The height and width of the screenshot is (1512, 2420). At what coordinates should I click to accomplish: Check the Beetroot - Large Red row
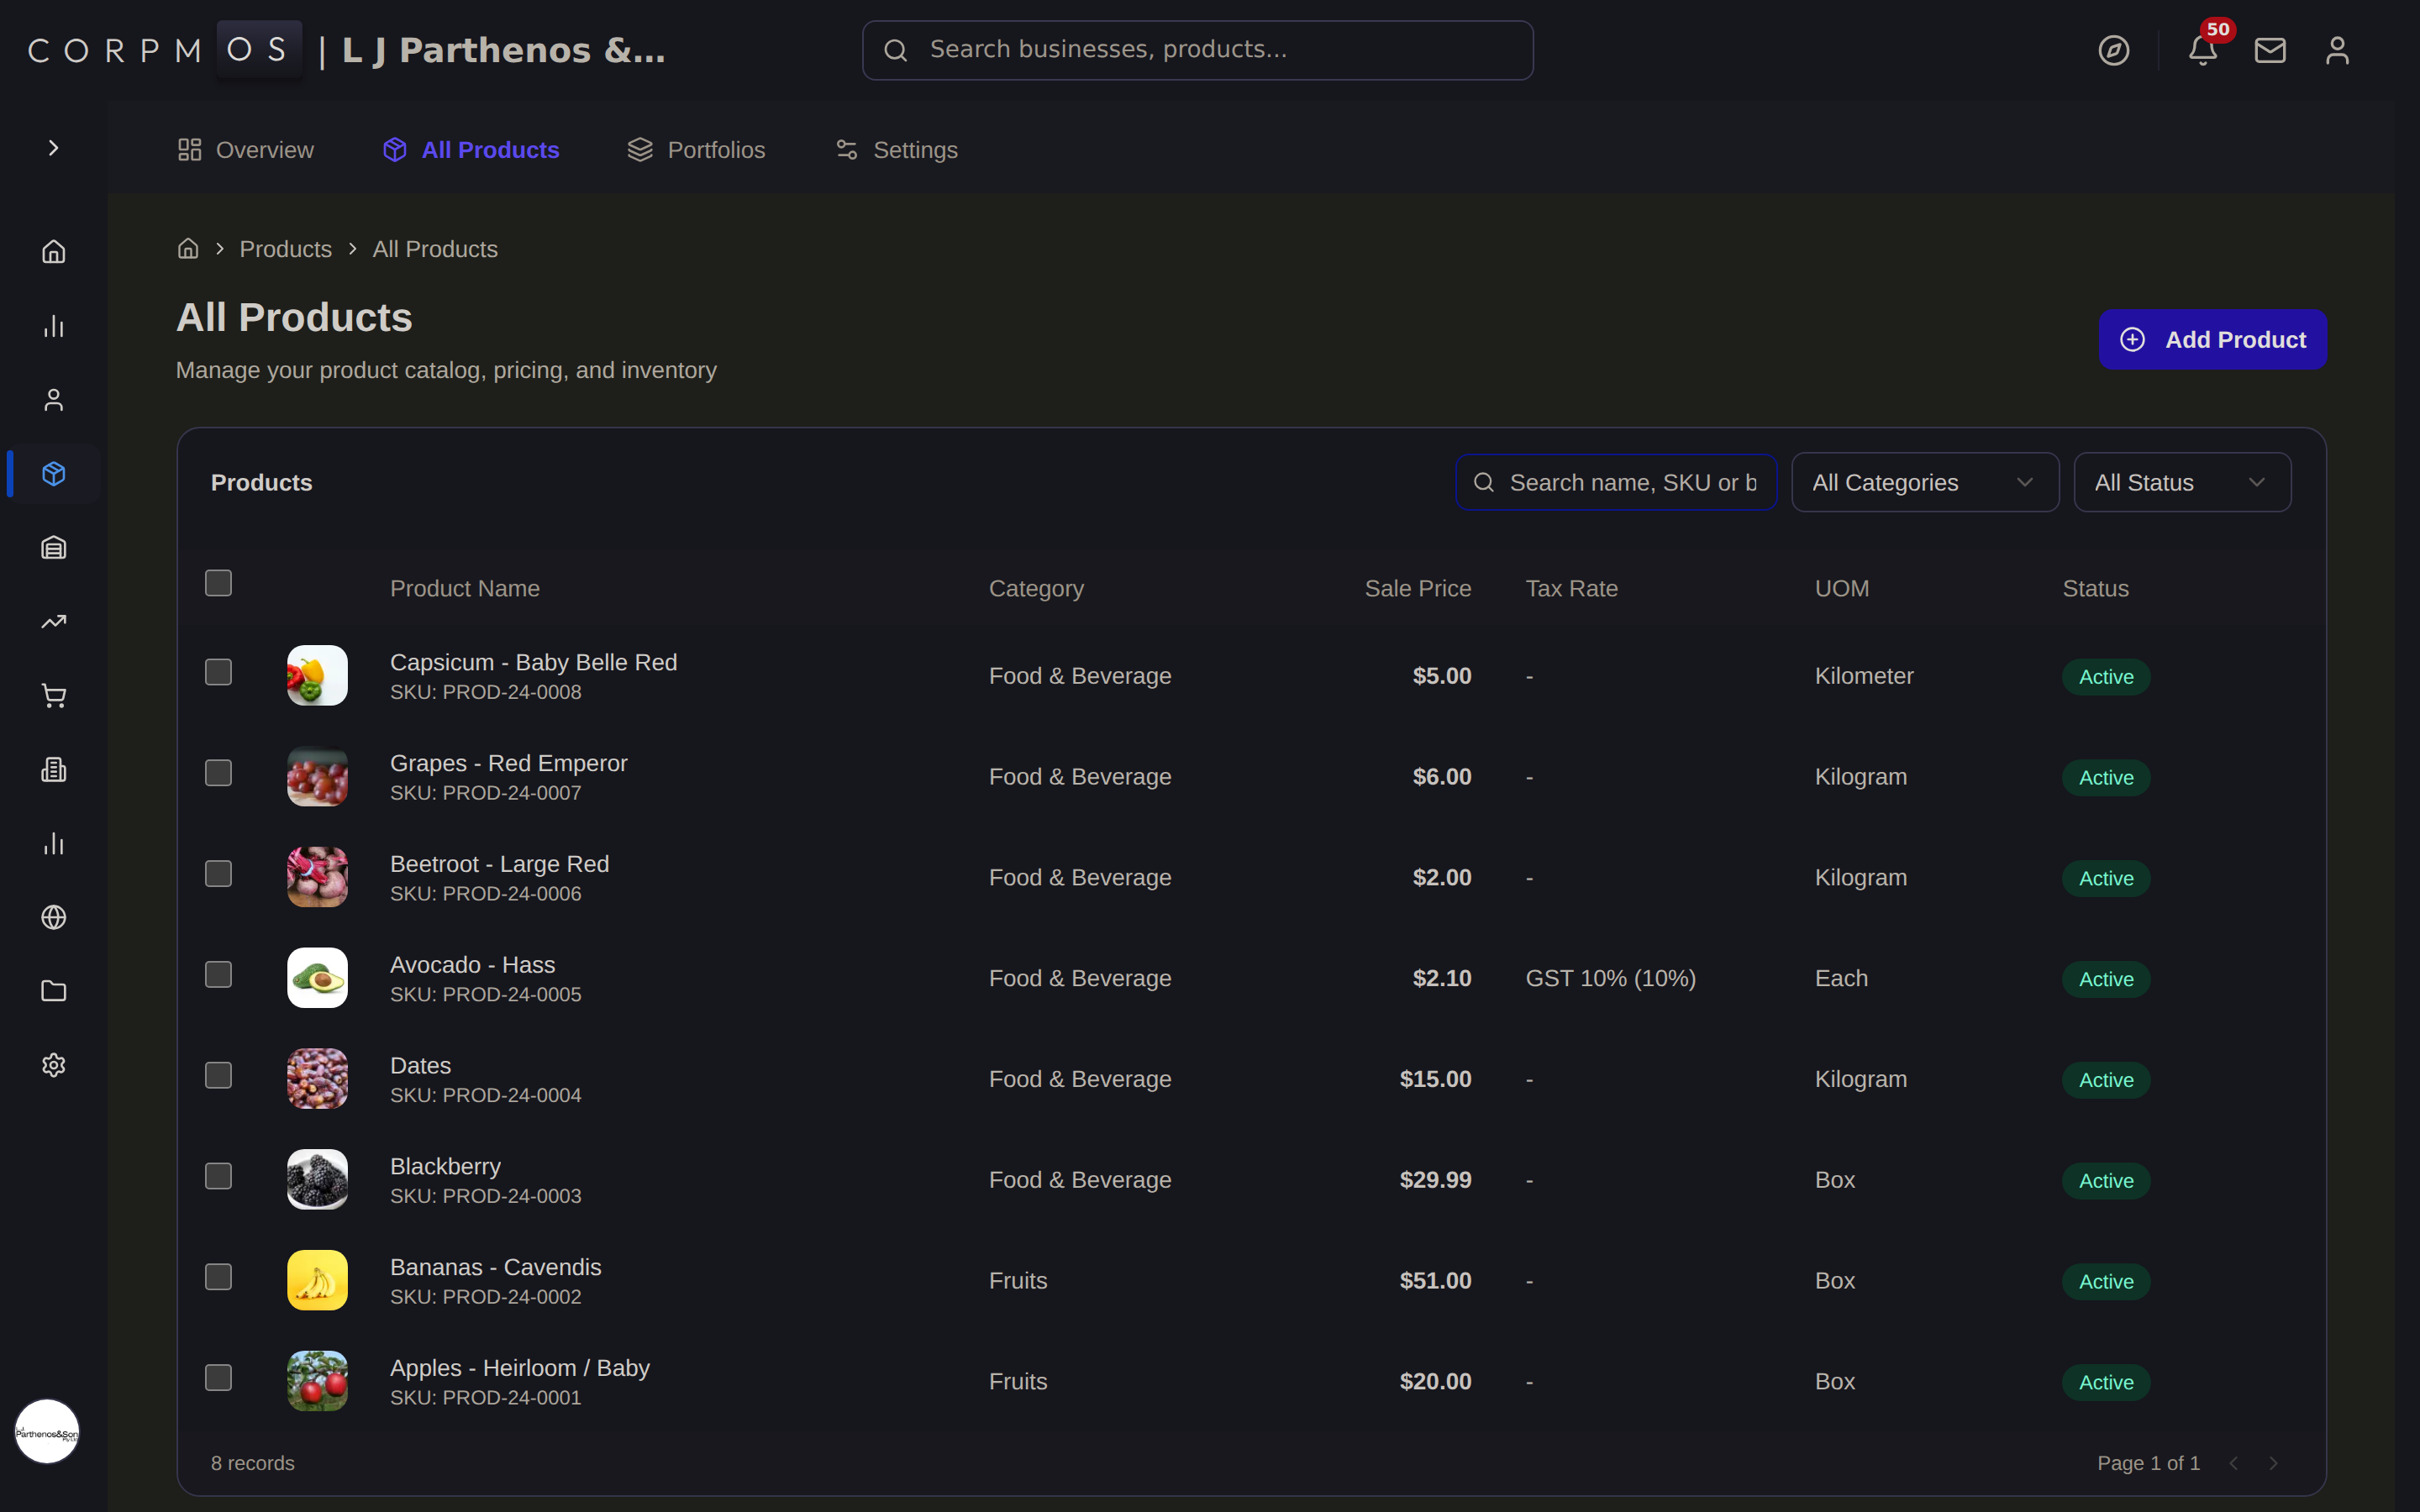click(x=218, y=874)
